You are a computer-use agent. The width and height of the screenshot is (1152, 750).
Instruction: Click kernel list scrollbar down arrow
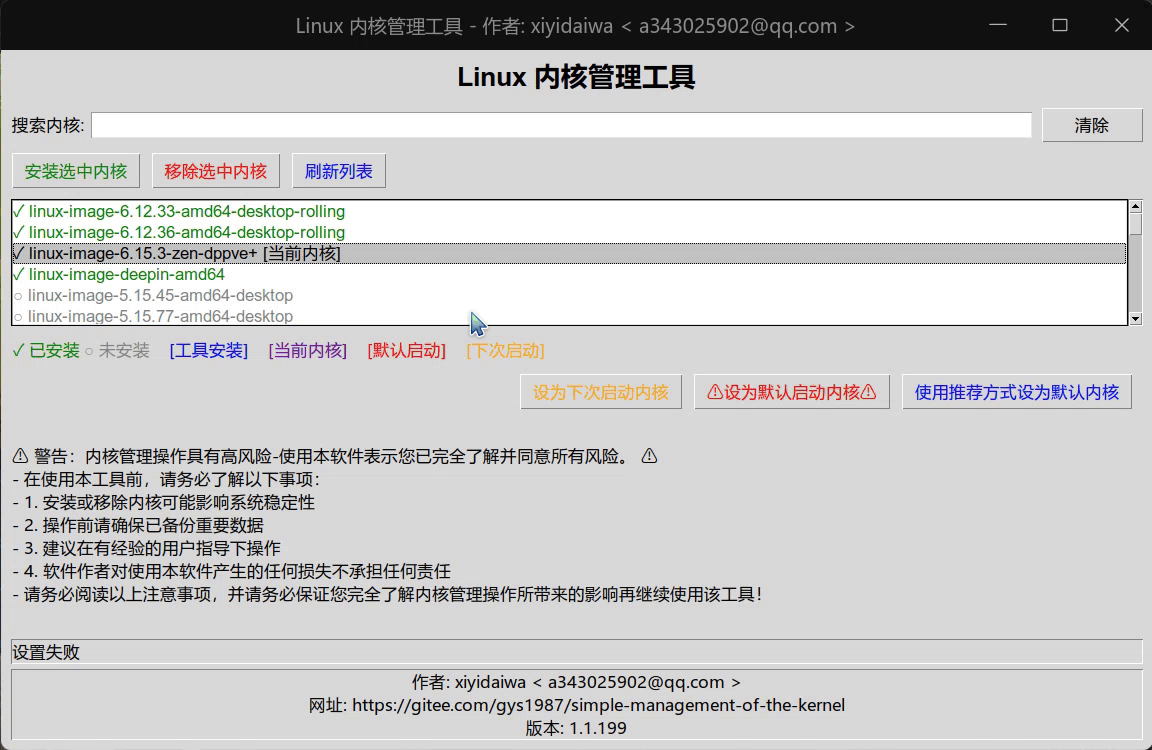click(1136, 319)
